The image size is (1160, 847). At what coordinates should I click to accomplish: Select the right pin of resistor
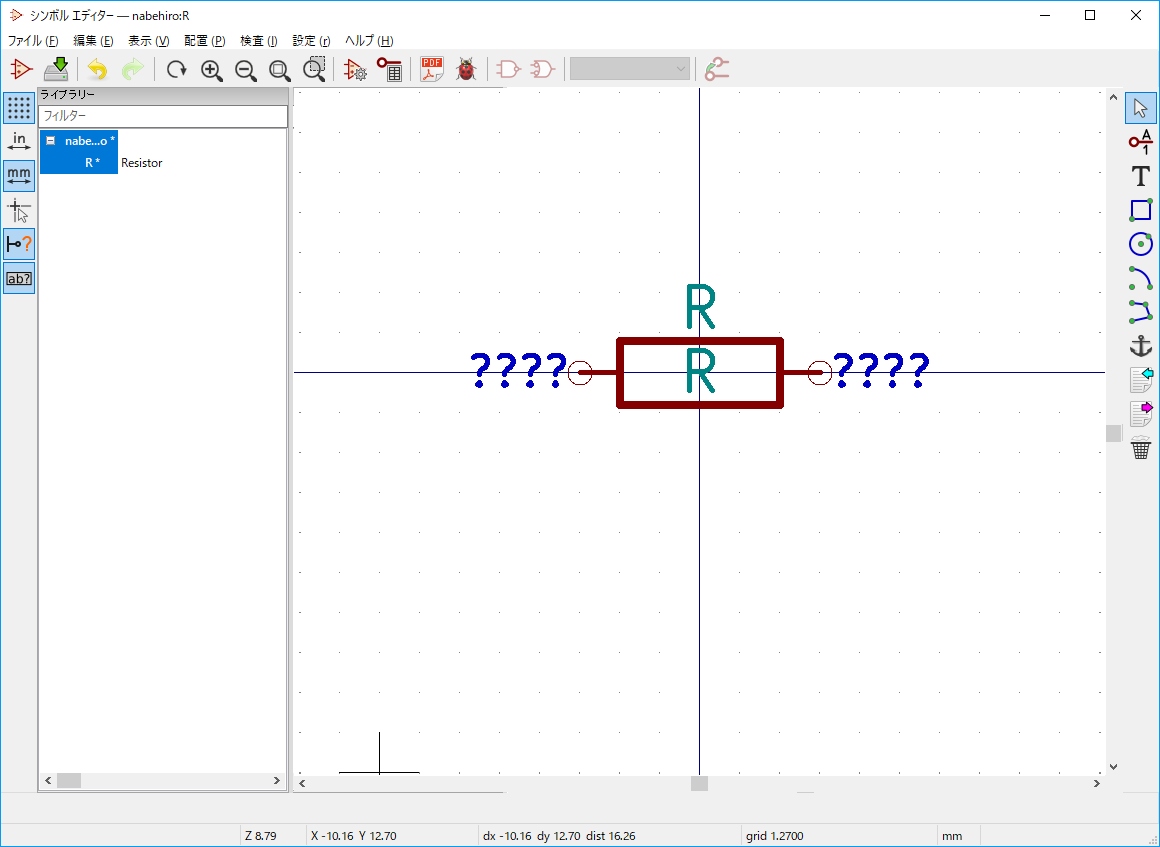(x=807, y=373)
